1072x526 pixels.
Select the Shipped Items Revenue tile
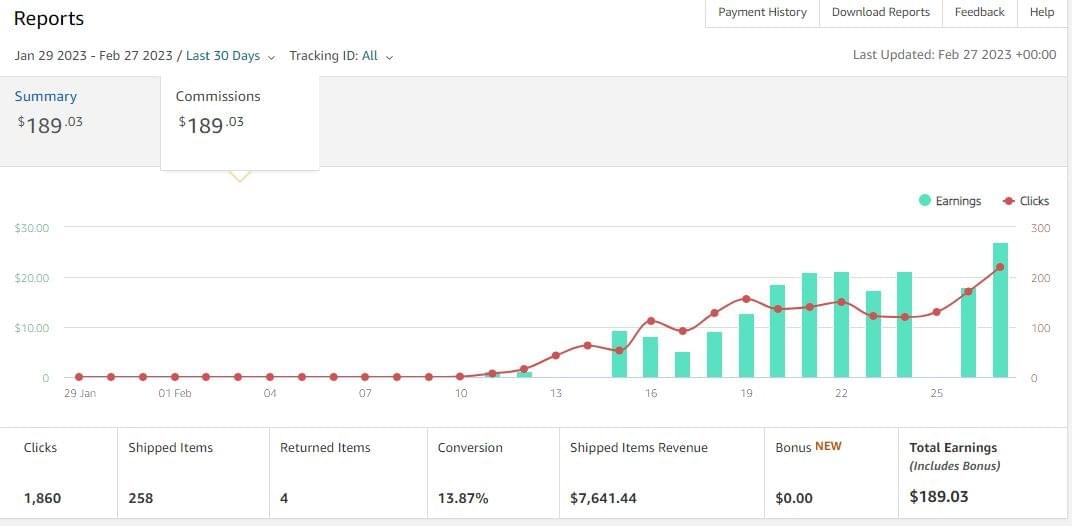tap(661, 473)
